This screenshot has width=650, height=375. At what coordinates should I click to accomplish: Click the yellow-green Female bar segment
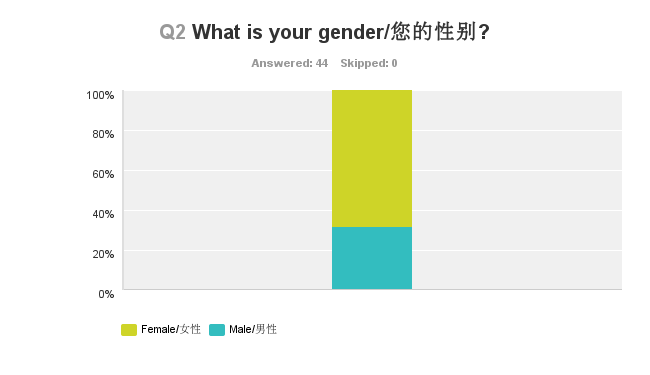pyautogui.click(x=372, y=158)
